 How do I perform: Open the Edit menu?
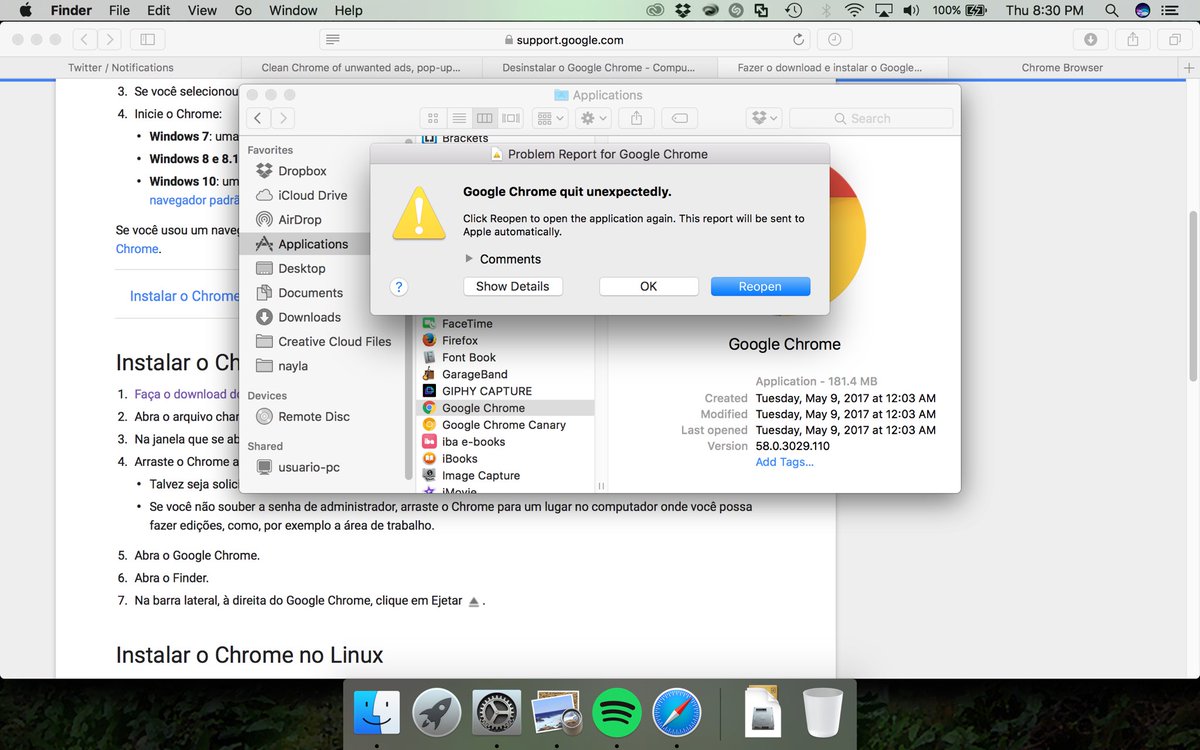click(x=158, y=10)
